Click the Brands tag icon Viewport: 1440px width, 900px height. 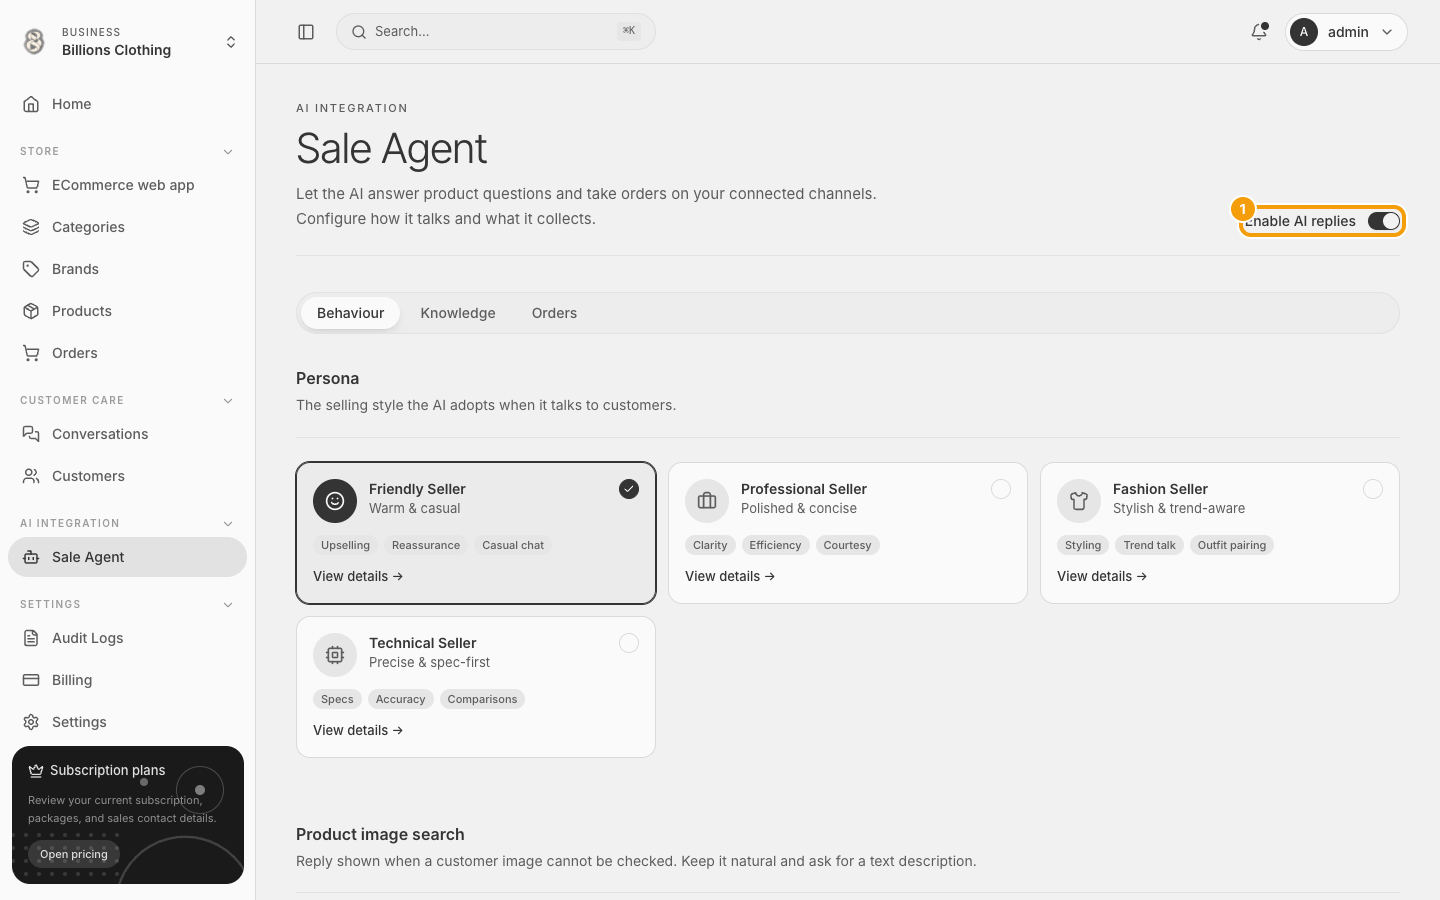[31, 269]
